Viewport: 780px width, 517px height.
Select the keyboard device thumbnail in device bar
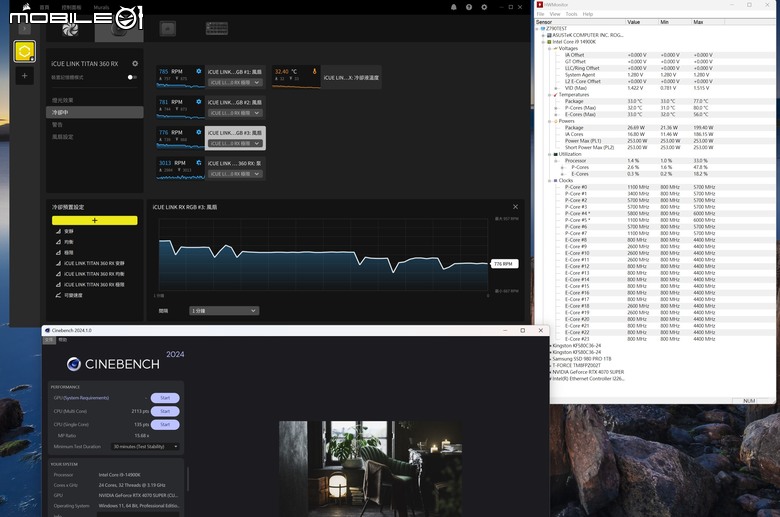click(x=217, y=28)
